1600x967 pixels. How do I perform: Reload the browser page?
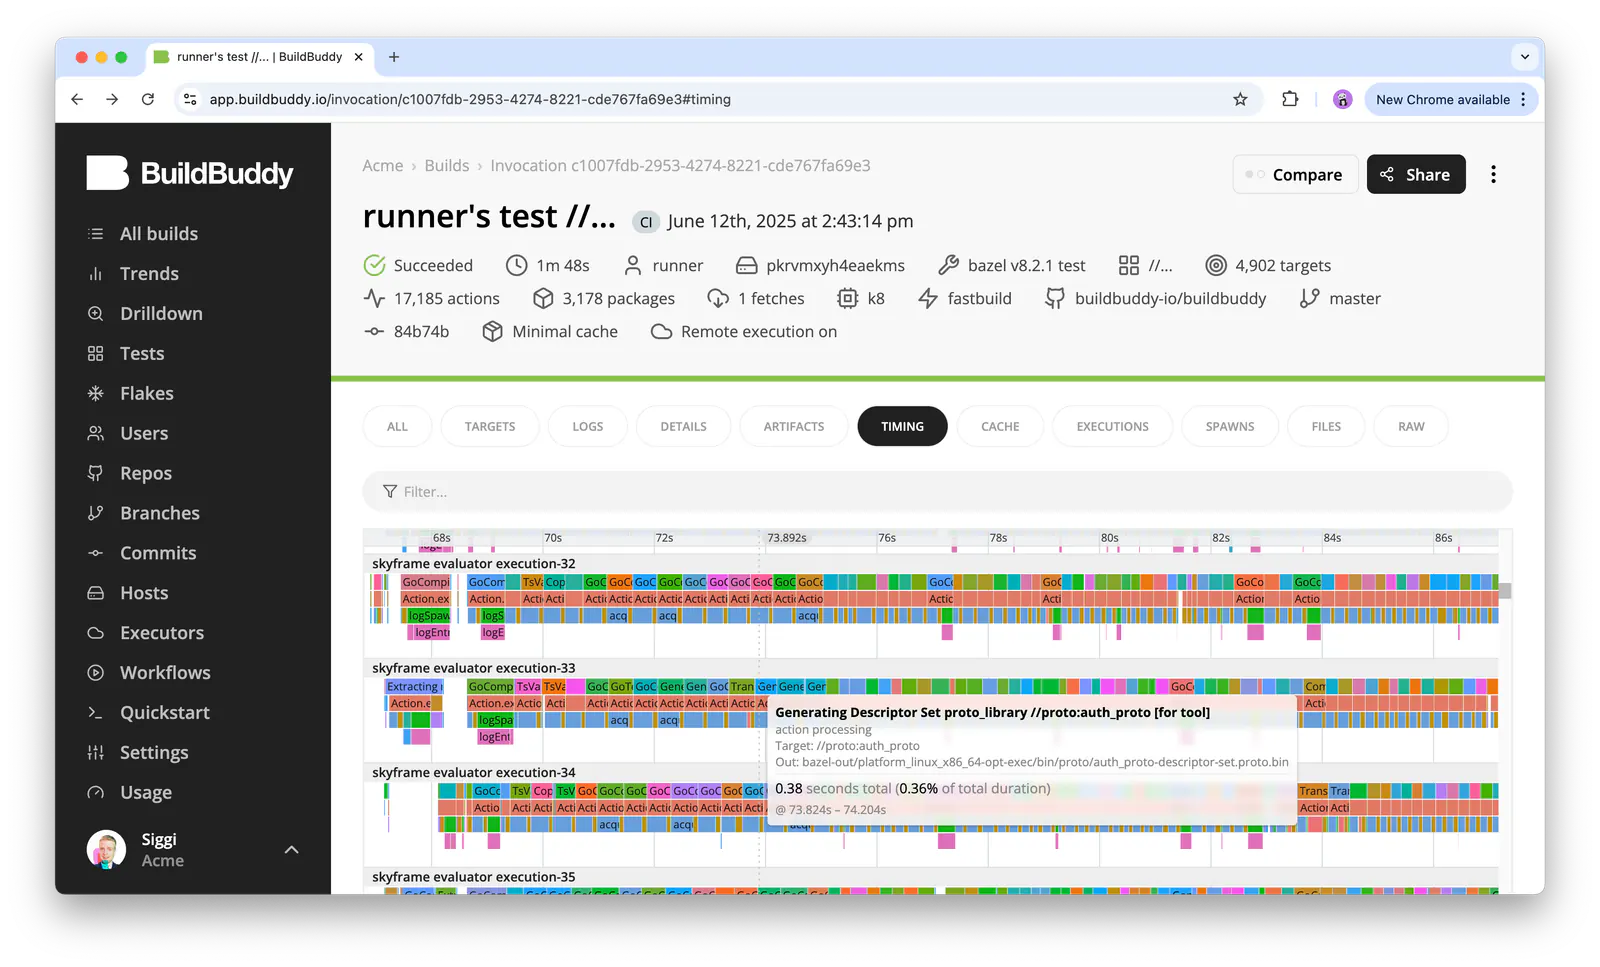pos(148,99)
